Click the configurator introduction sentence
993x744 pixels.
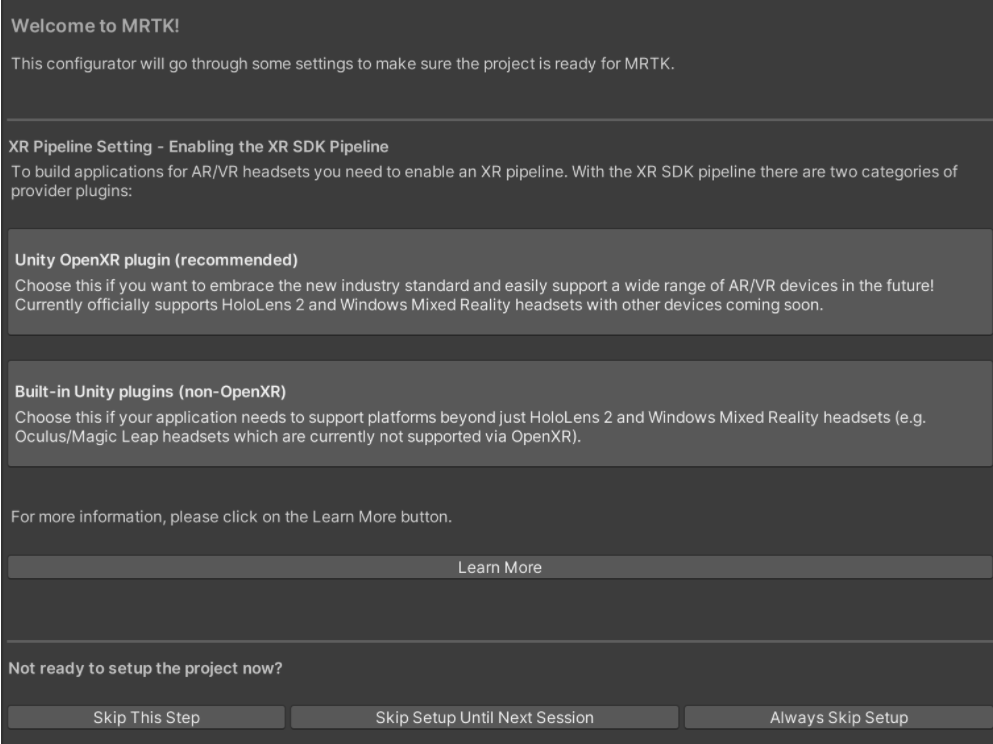[344, 65]
